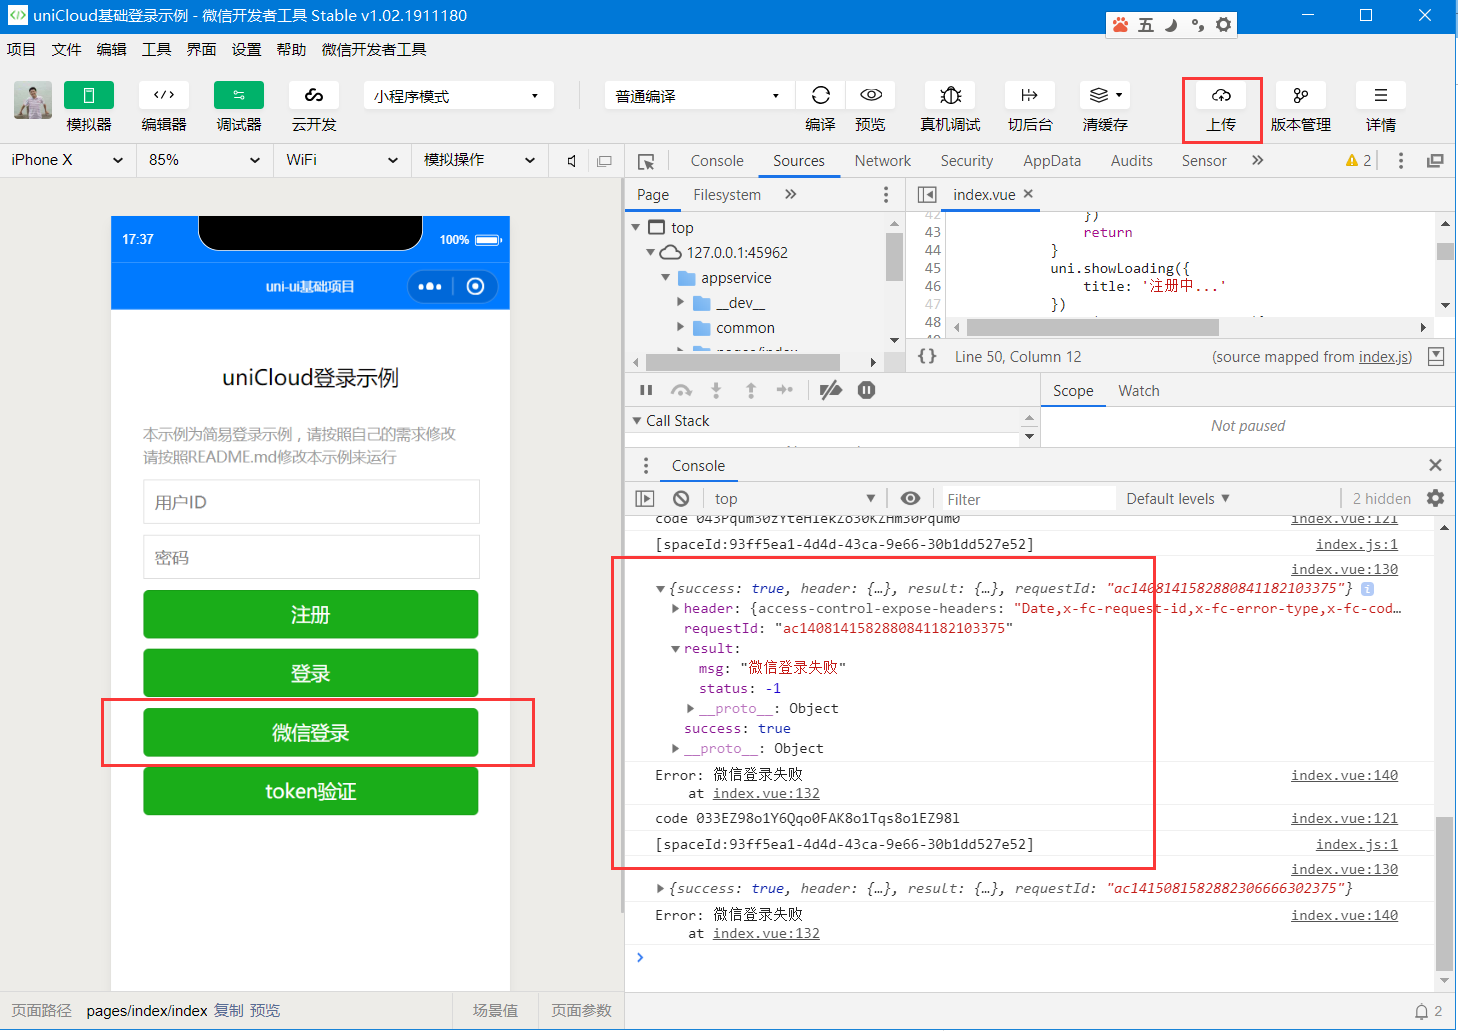Image resolution: width=1458 pixels, height=1031 pixels.
Task: Toggle file navigator sidebar icon
Action: pos(927,195)
